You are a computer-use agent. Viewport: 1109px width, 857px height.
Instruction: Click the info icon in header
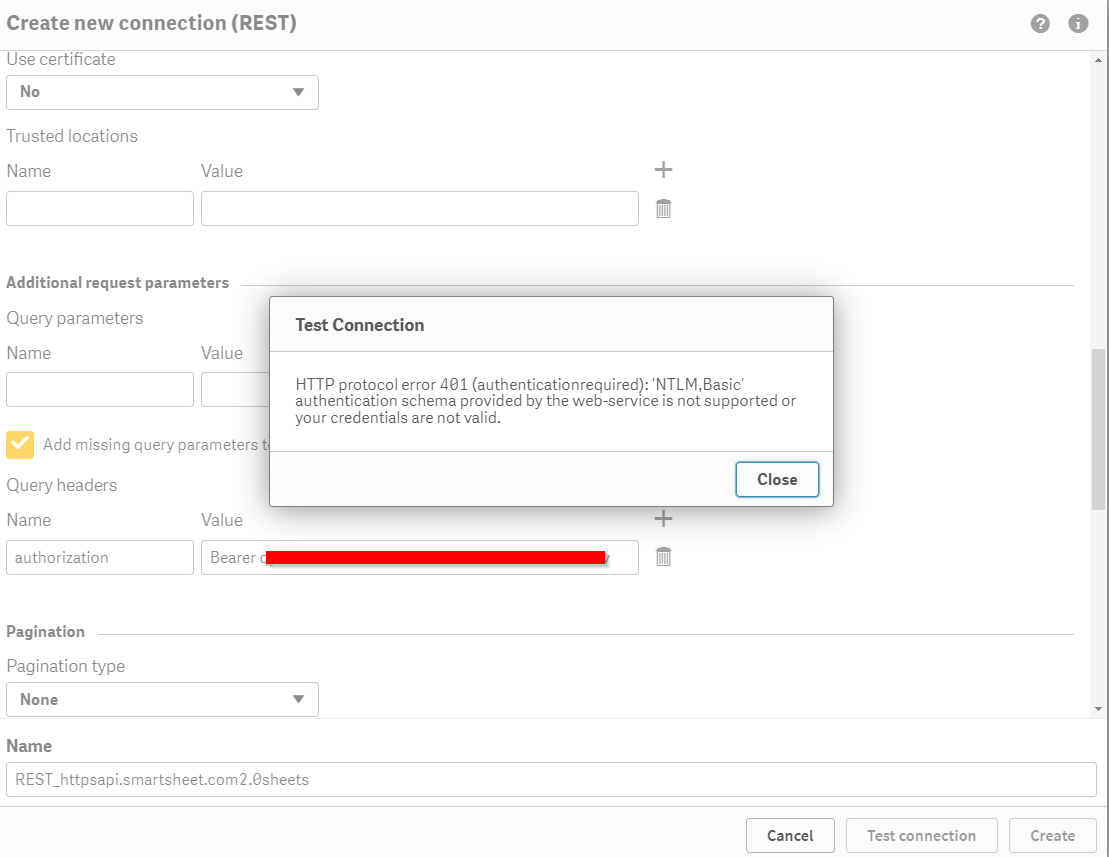pos(1078,23)
